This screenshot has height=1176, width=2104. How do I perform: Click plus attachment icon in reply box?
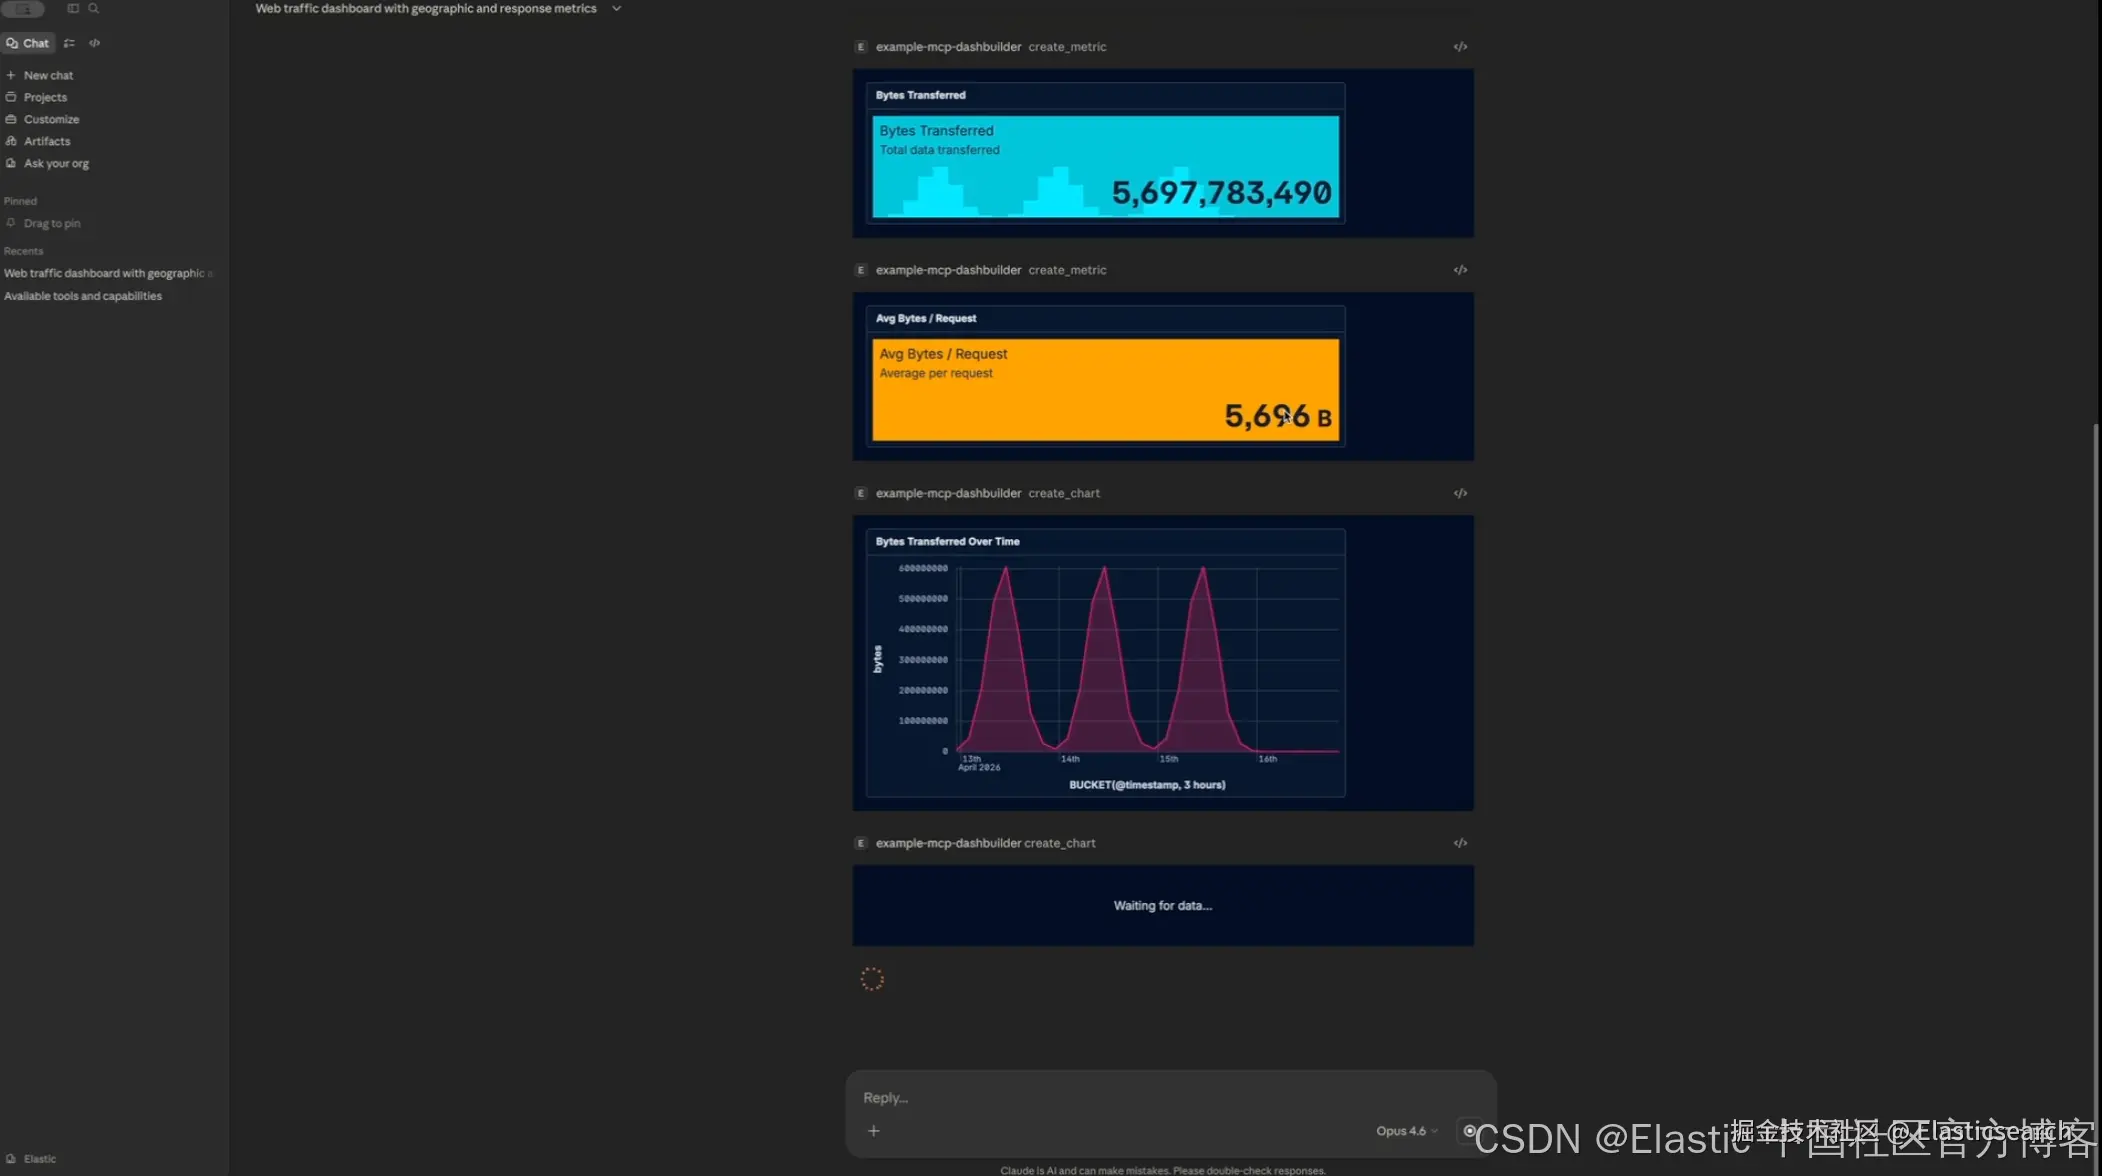tap(873, 1131)
